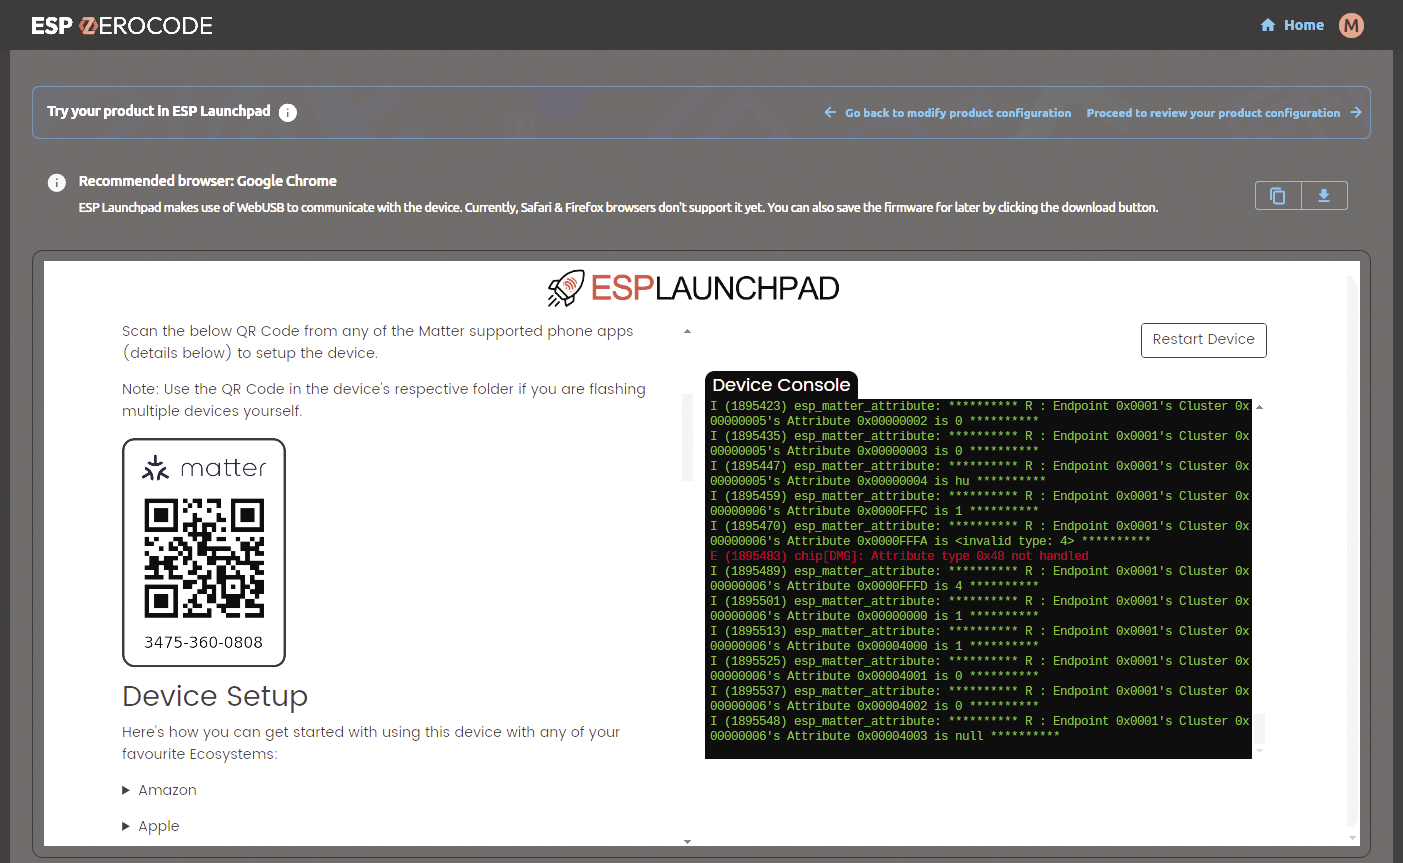Click the info icon beside Recommended browser
Viewport: 1403px width, 863px height.
pos(57,182)
